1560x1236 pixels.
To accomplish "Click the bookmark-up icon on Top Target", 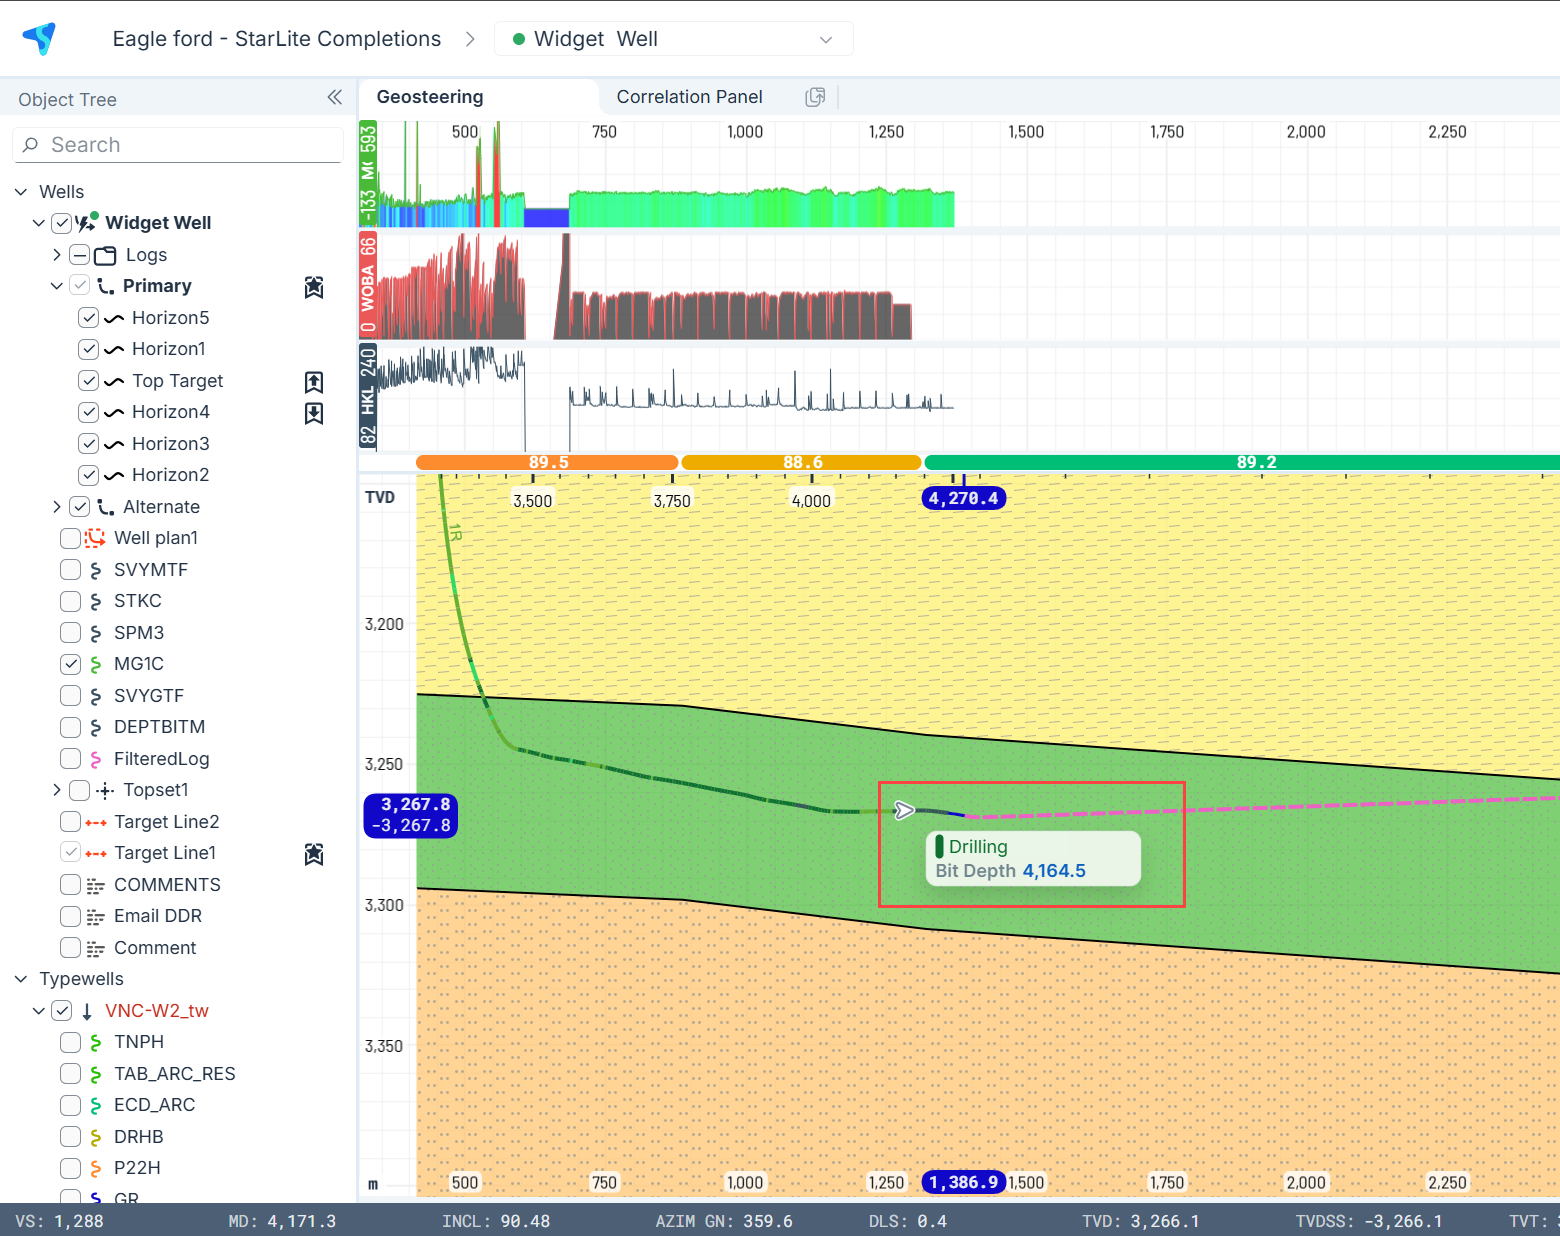I will [x=314, y=382].
